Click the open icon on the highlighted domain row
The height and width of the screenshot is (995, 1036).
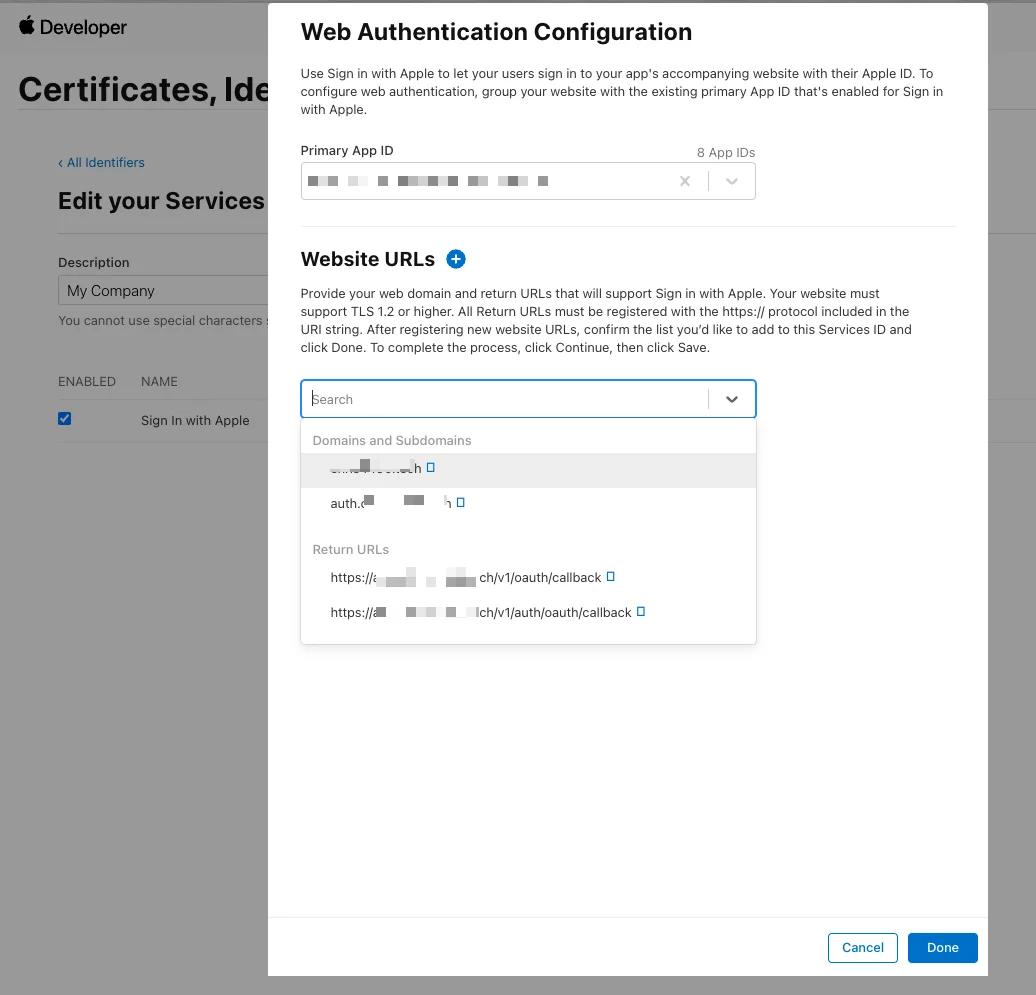coord(431,466)
